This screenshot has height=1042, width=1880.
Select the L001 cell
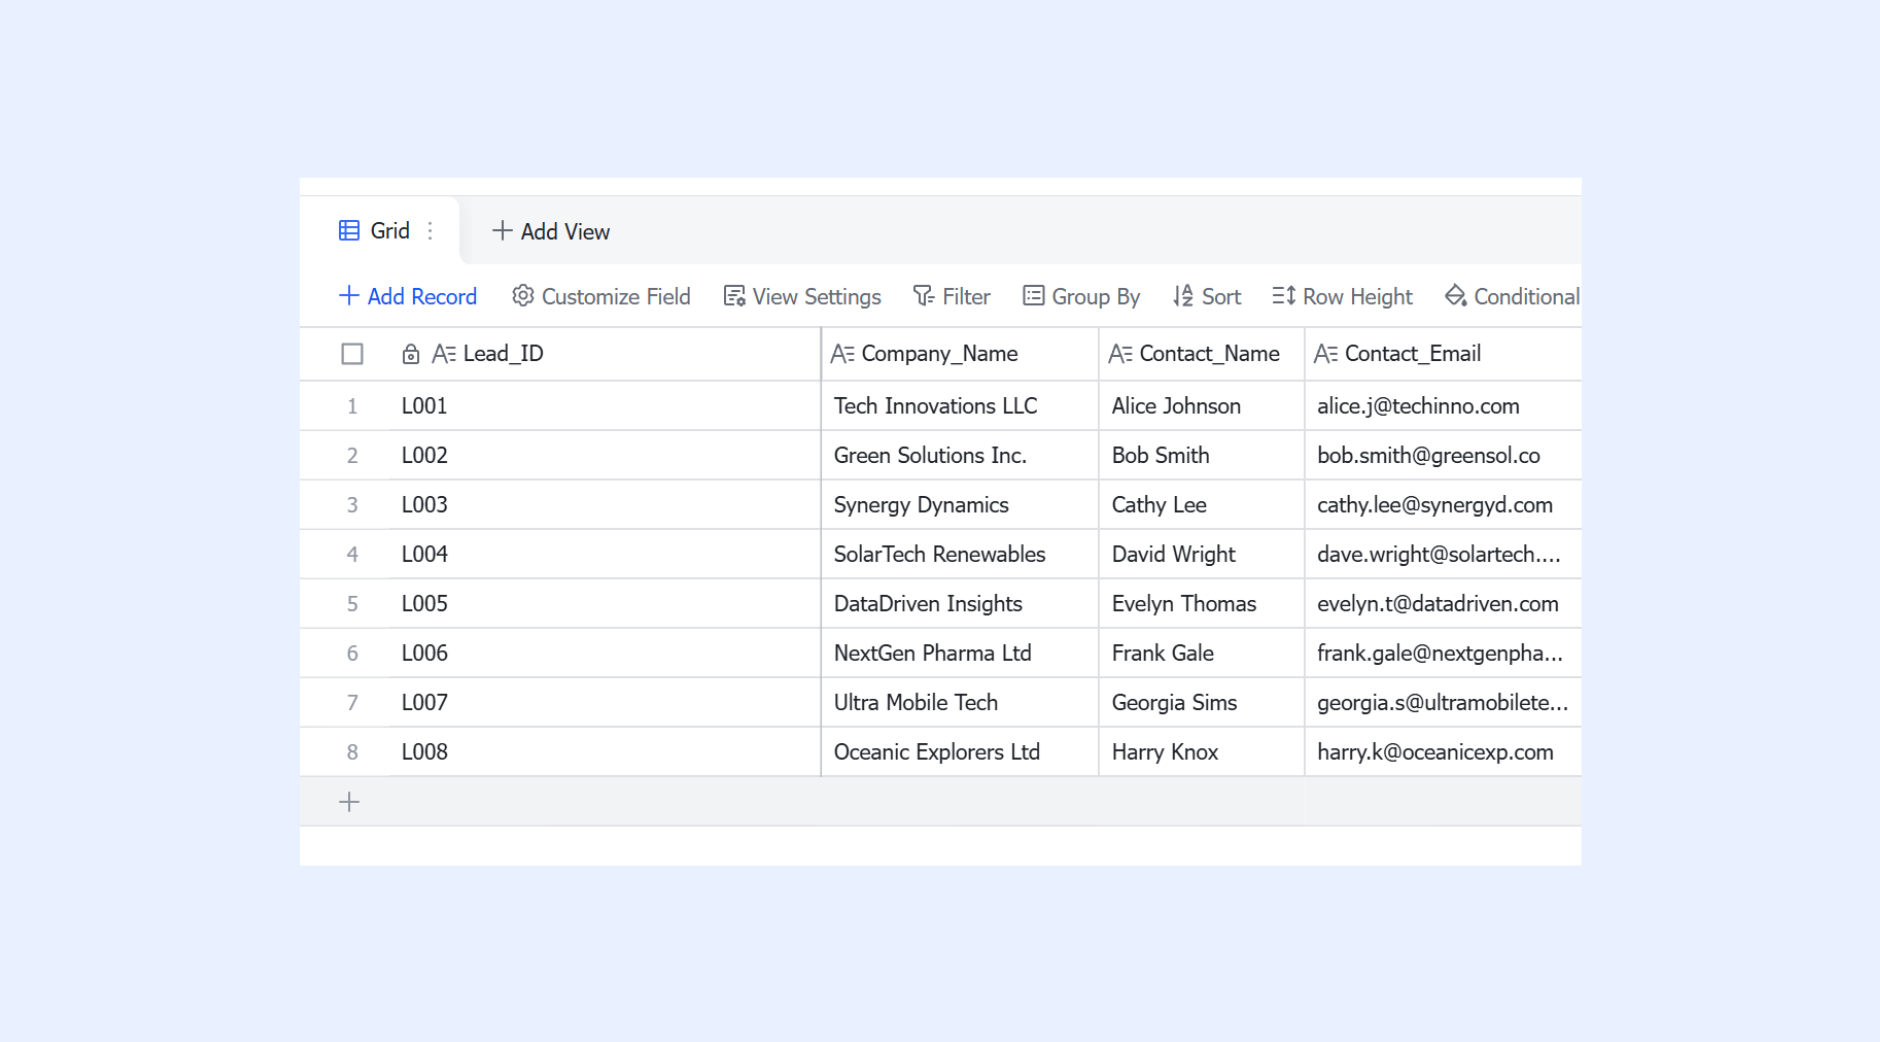pyautogui.click(x=605, y=406)
